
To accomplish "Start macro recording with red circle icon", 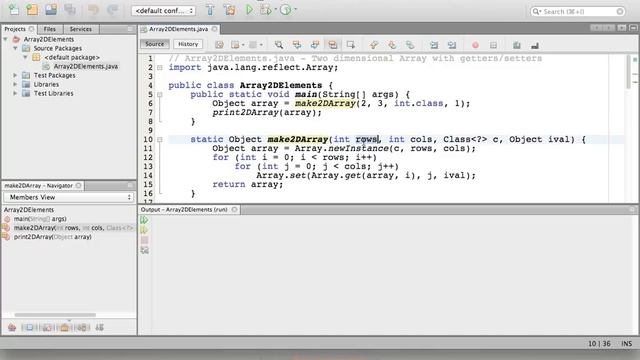I will coord(475,45).
